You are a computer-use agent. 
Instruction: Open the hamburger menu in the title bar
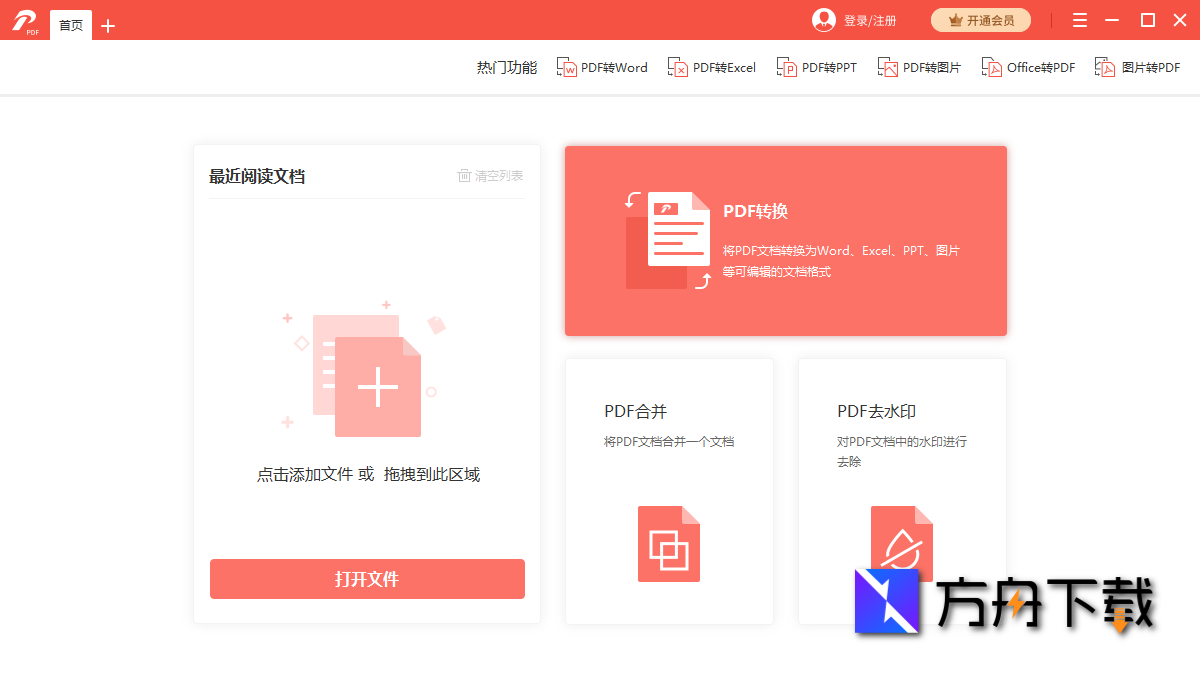pyautogui.click(x=1079, y=19)
